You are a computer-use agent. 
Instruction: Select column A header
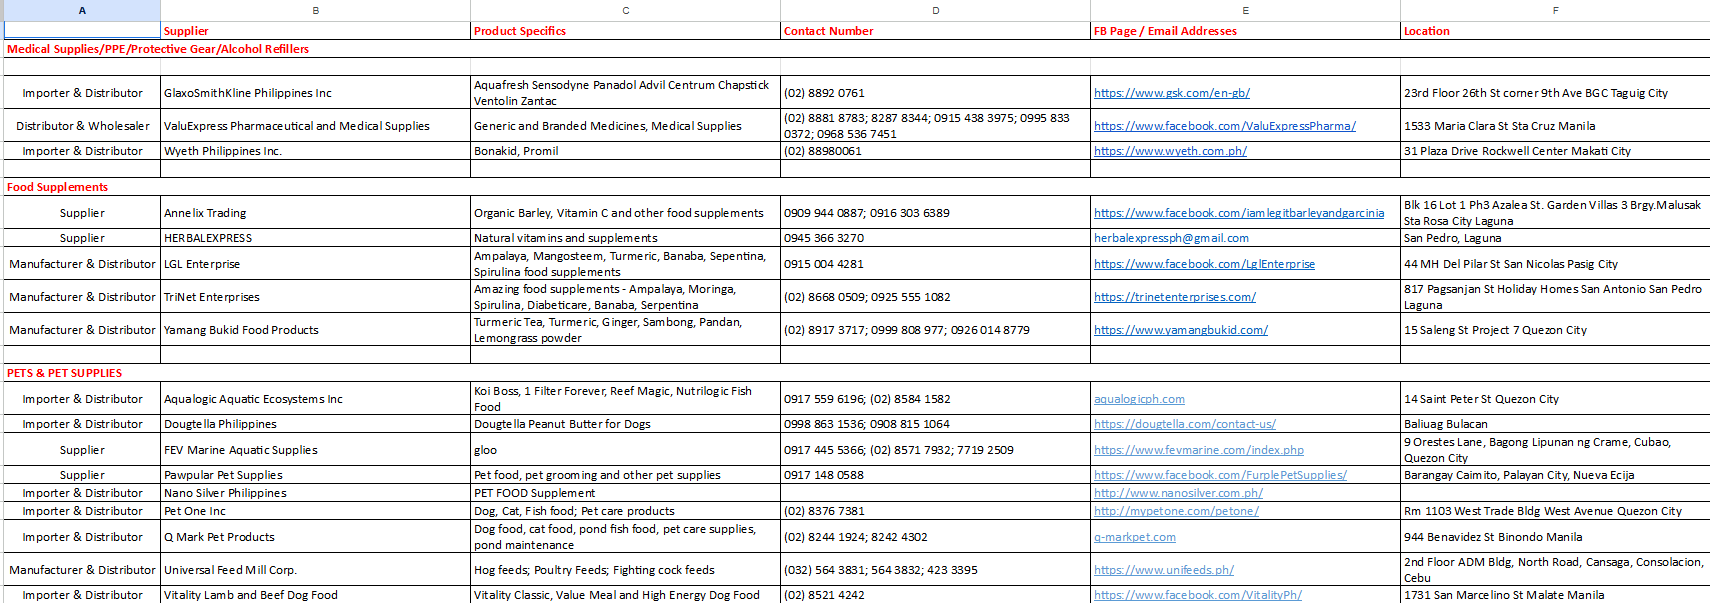[x=82, y=10]
